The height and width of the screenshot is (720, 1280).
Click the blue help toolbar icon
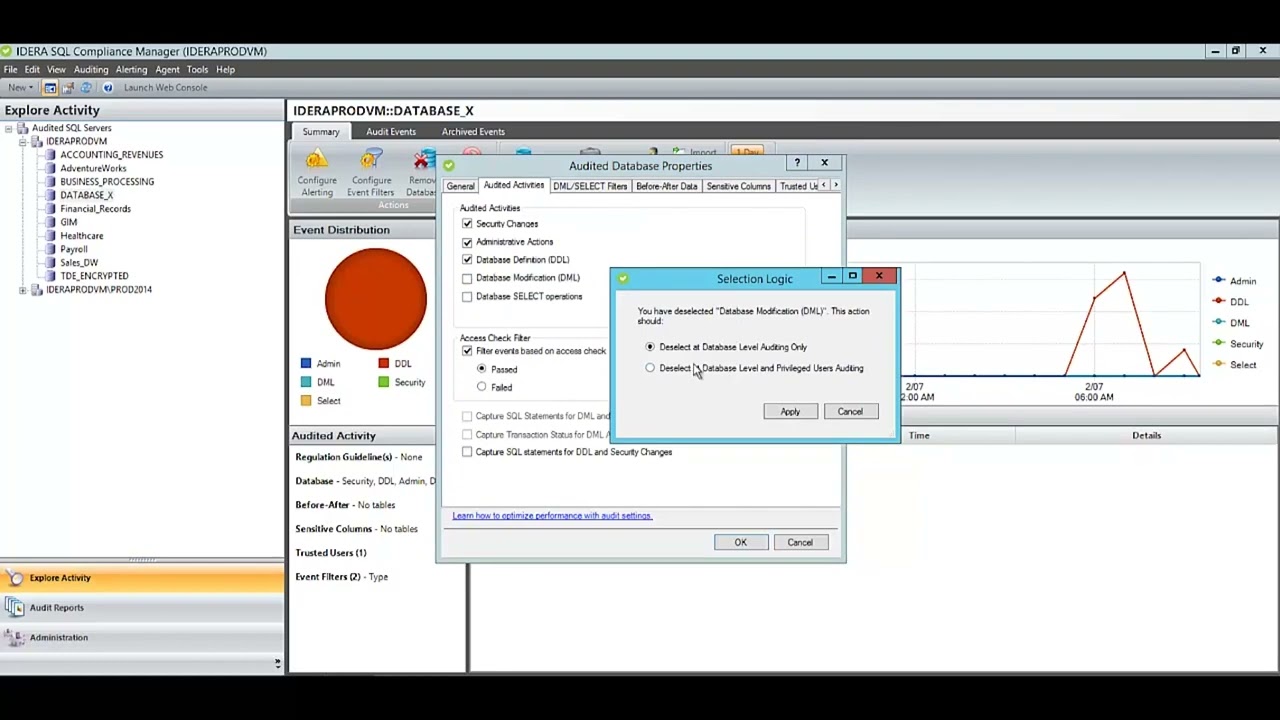pos(108,88)
